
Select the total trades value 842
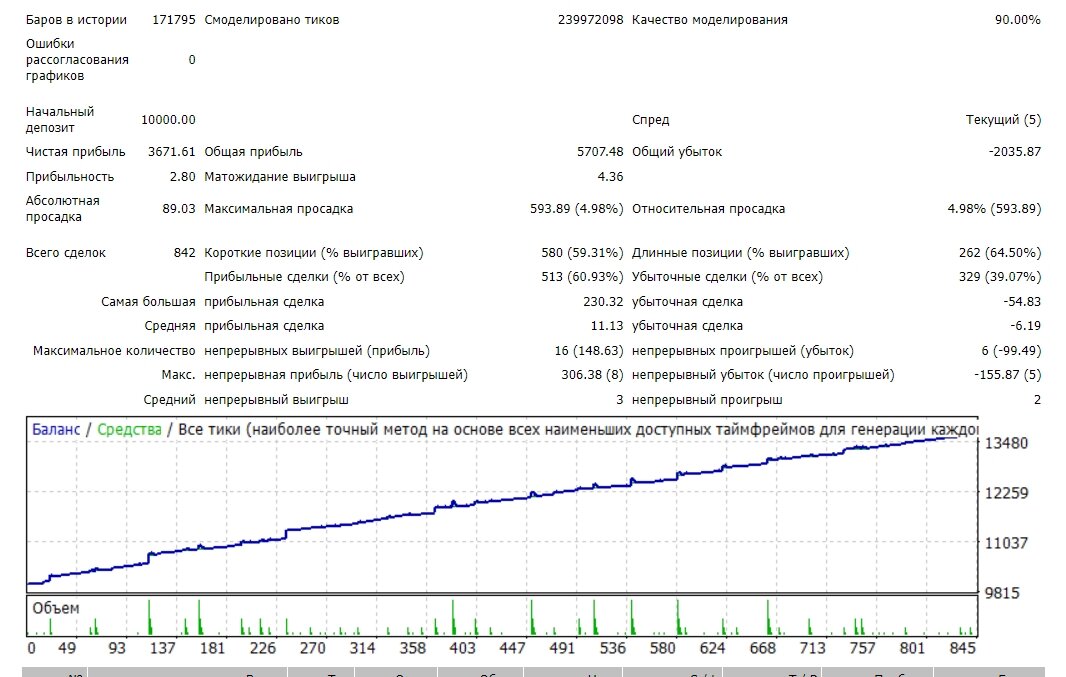(184, 253)
